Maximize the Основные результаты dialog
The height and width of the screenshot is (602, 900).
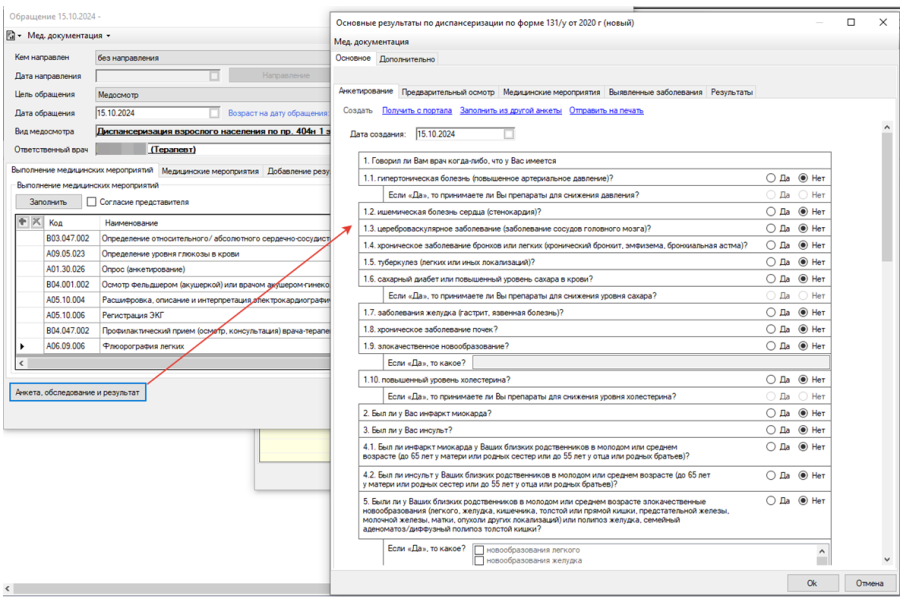point(851,22)
